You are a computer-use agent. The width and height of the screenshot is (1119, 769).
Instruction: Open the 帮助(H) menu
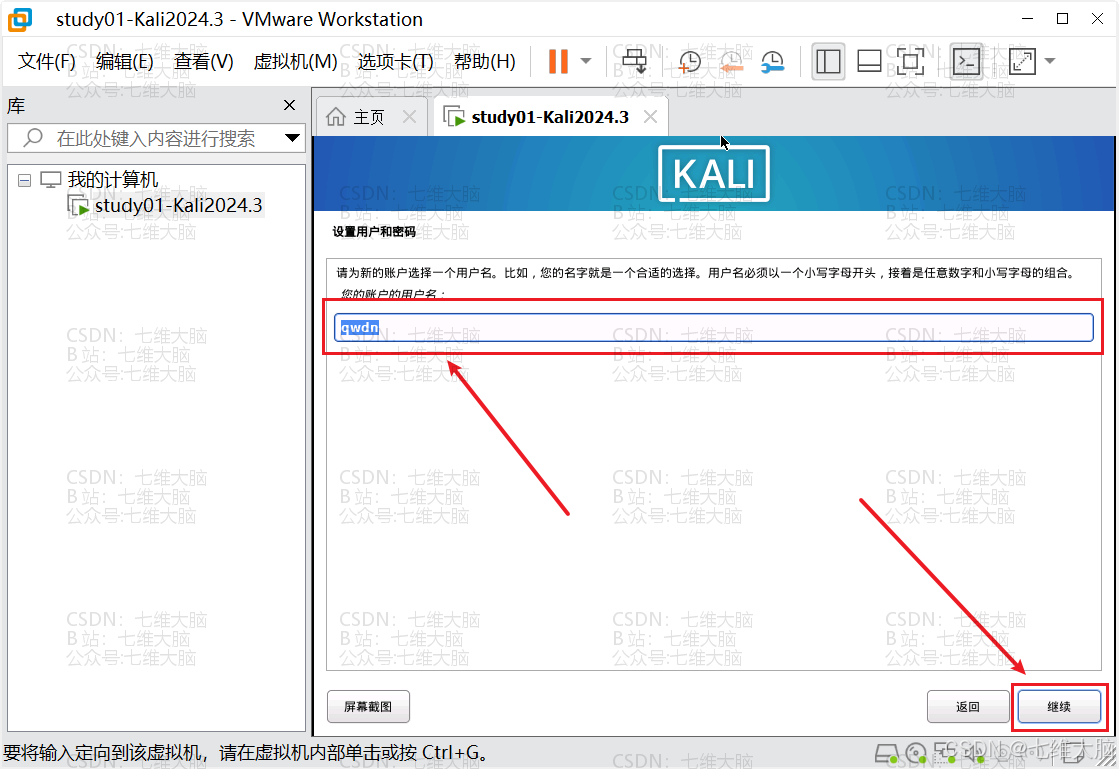485,61
